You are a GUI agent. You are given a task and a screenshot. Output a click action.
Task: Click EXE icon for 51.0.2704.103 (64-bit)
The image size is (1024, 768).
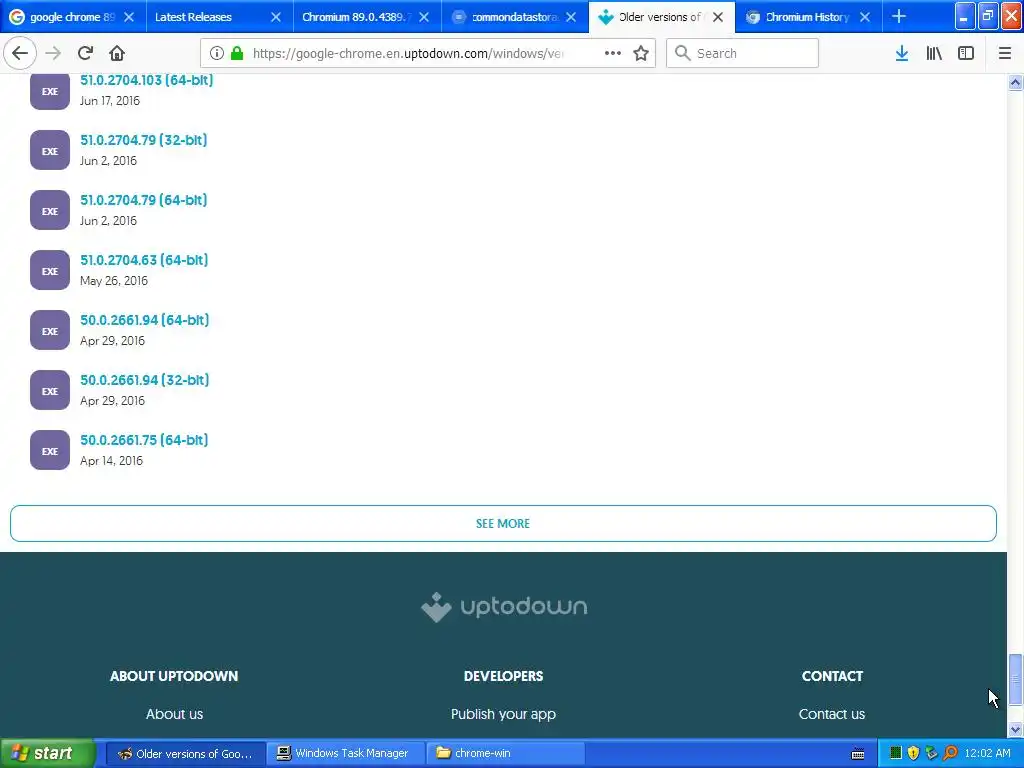click(50, 91)
